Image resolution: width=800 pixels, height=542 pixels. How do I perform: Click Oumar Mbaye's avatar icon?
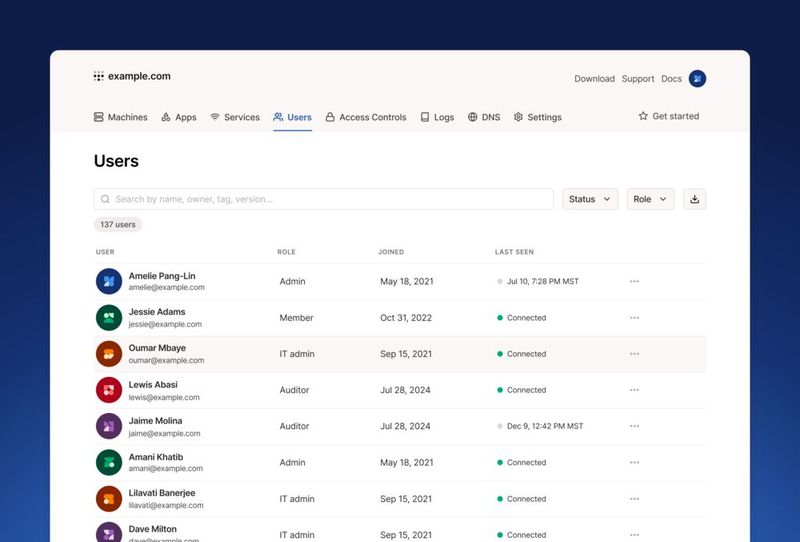point(109,354)
